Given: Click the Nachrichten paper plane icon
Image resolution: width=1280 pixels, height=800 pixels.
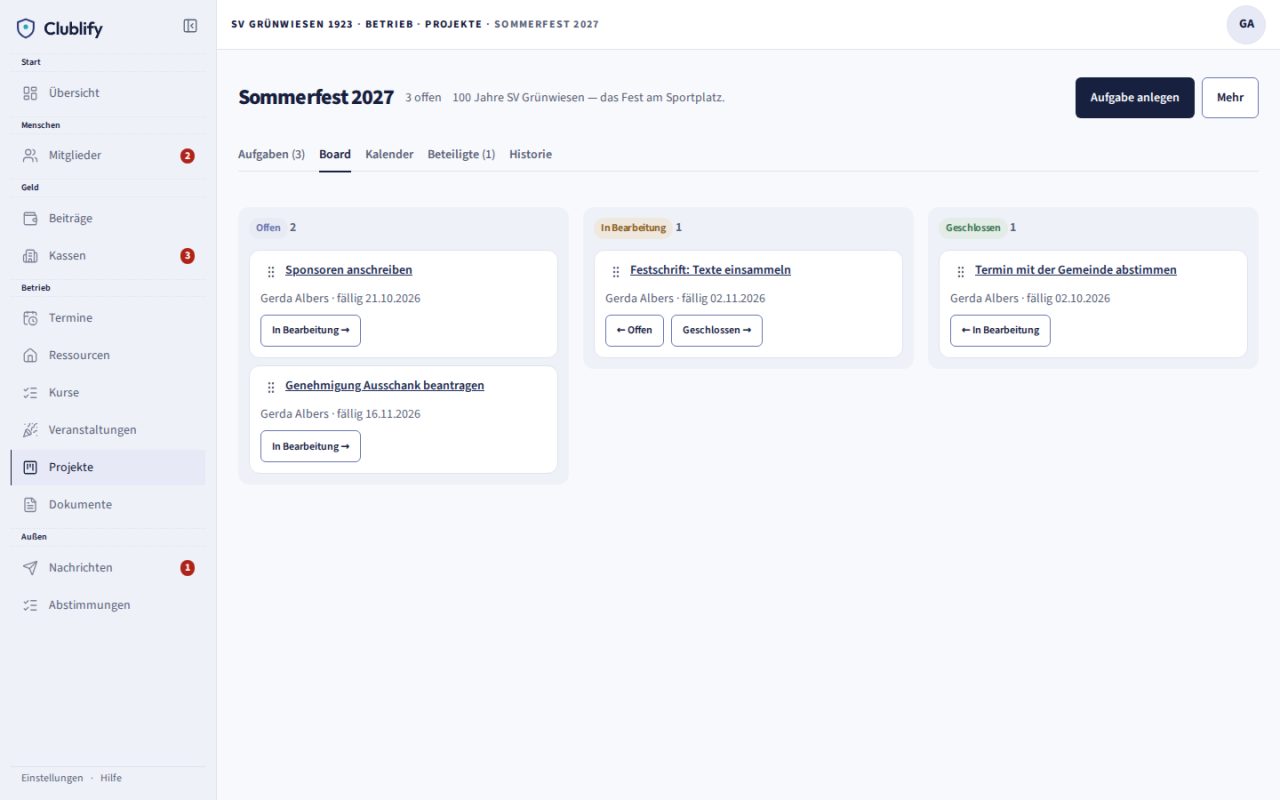Looking at the screenshot, I should 30,568.
